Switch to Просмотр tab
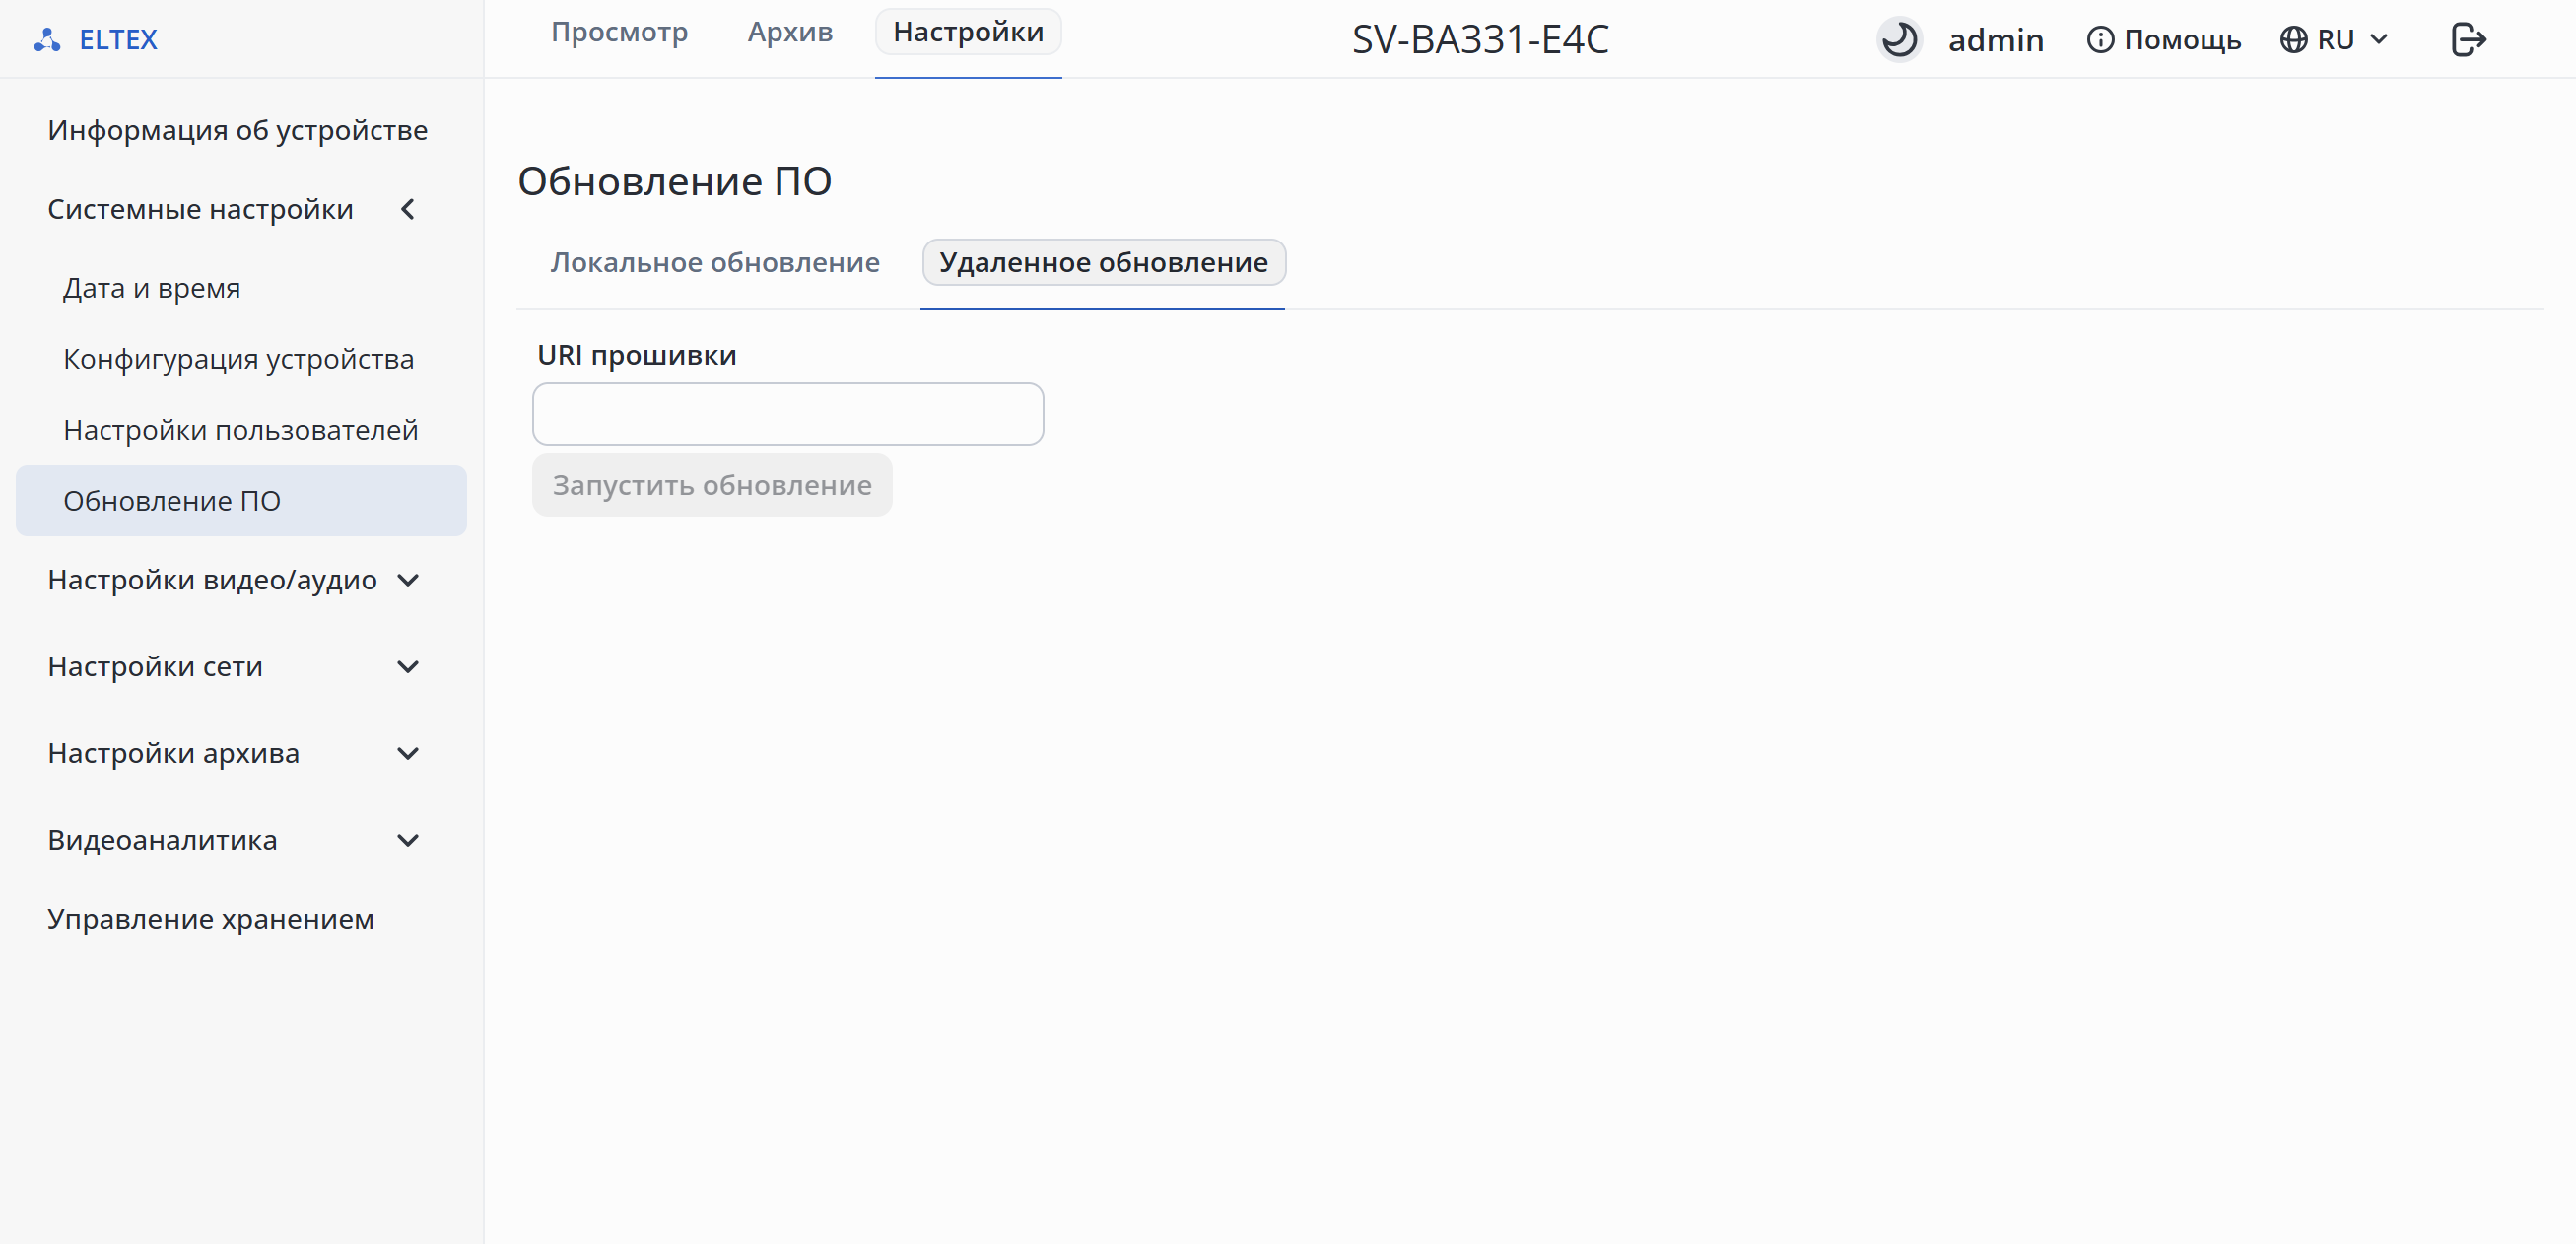Viewport: 2576px width, 1244px height. (x=619, y=32)
